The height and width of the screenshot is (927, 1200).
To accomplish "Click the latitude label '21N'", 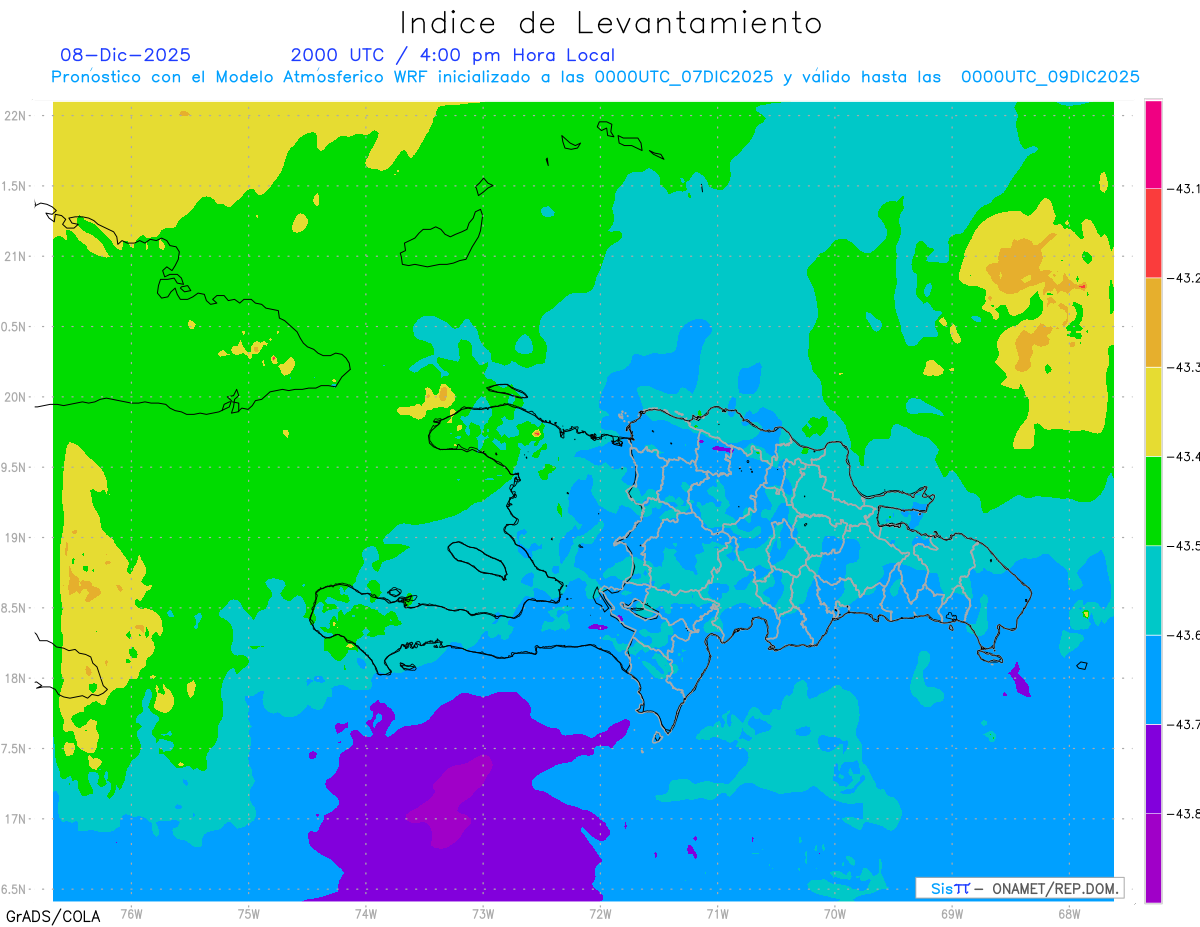I will [x=16, y=256].
